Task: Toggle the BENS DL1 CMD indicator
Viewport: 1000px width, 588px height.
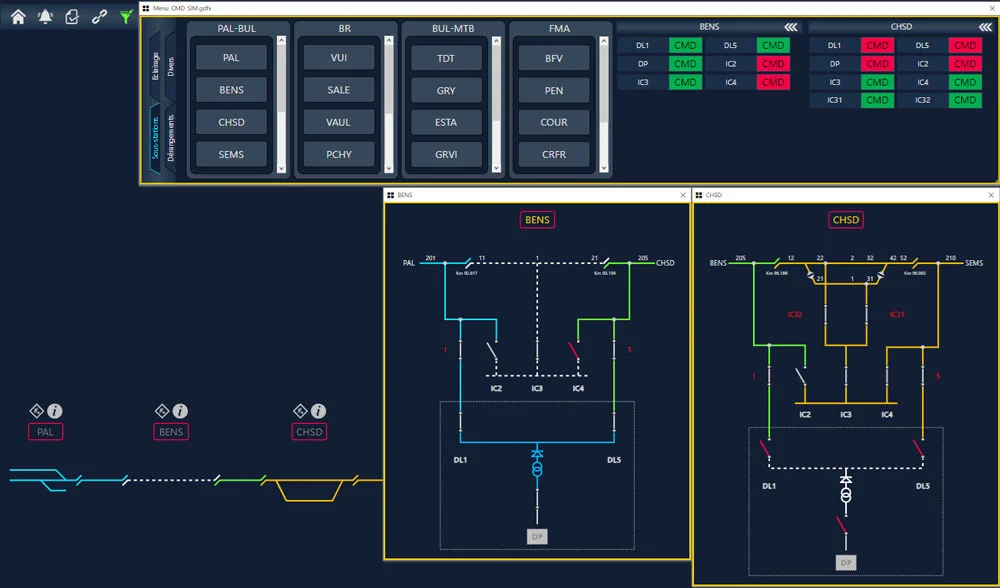Action: pos(684,46)
